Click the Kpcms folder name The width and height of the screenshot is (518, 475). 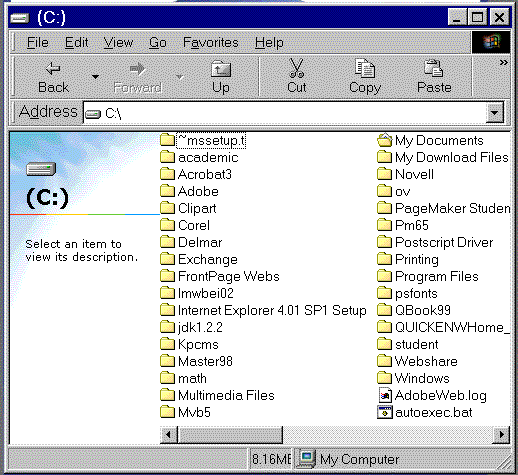click(x=198, y=344)
